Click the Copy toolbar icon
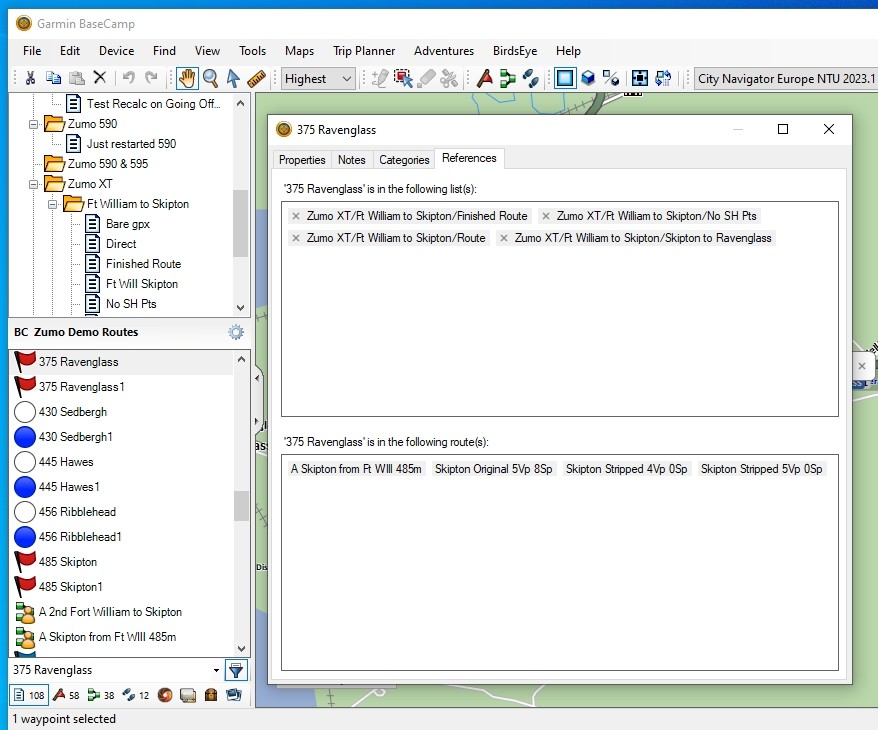Viewport: 878px width, 730px height. 53,78
